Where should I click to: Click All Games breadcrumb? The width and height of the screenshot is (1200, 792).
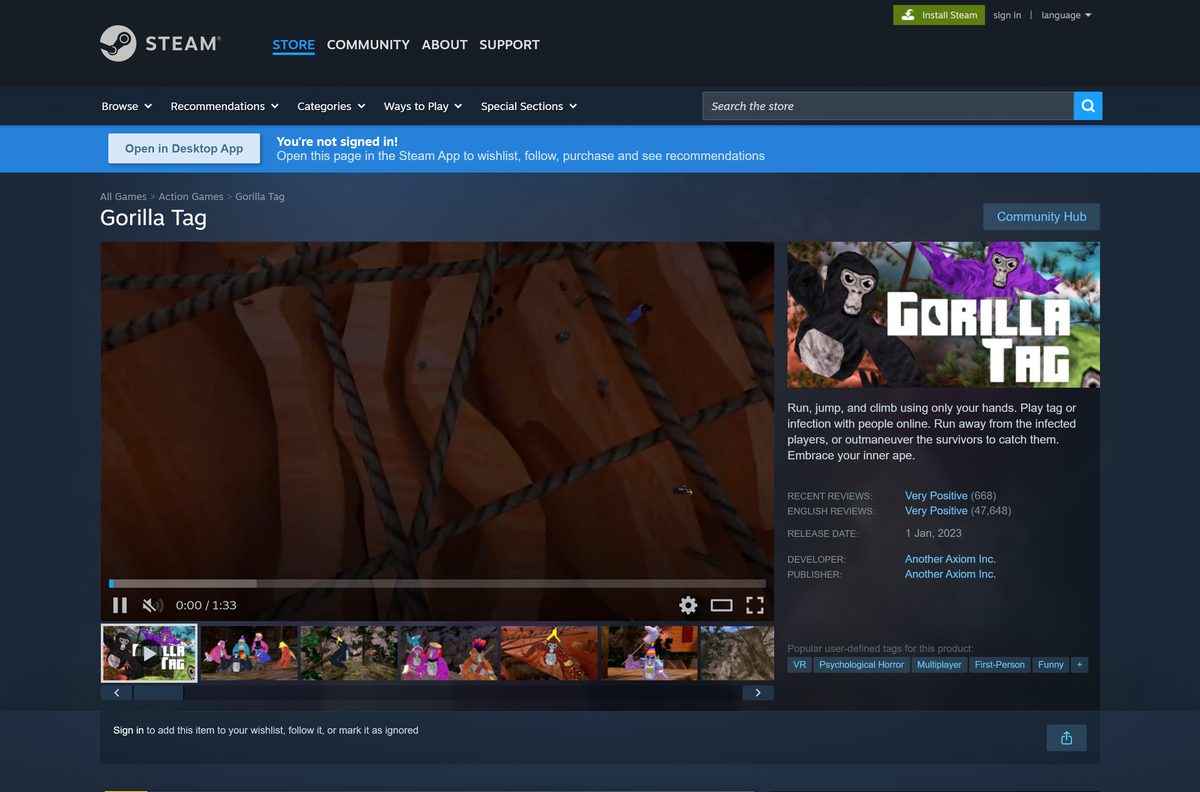click(x=123, y=197)
